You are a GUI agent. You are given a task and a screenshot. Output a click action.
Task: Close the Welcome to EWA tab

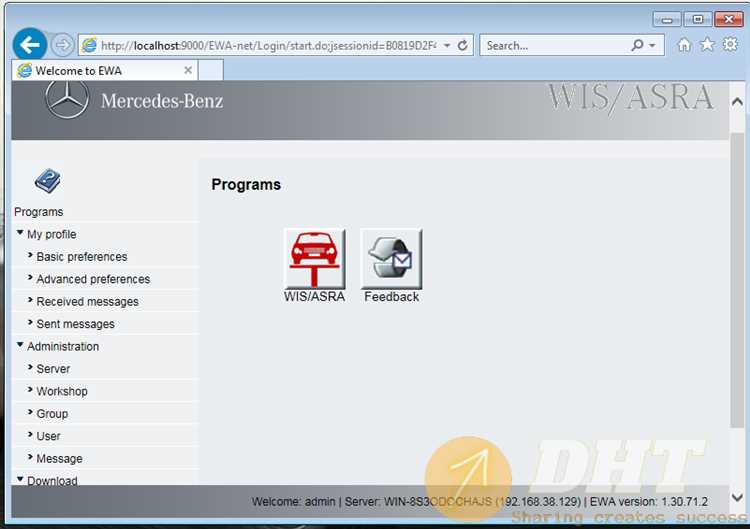pyautogui.click(x=188, y=70)
